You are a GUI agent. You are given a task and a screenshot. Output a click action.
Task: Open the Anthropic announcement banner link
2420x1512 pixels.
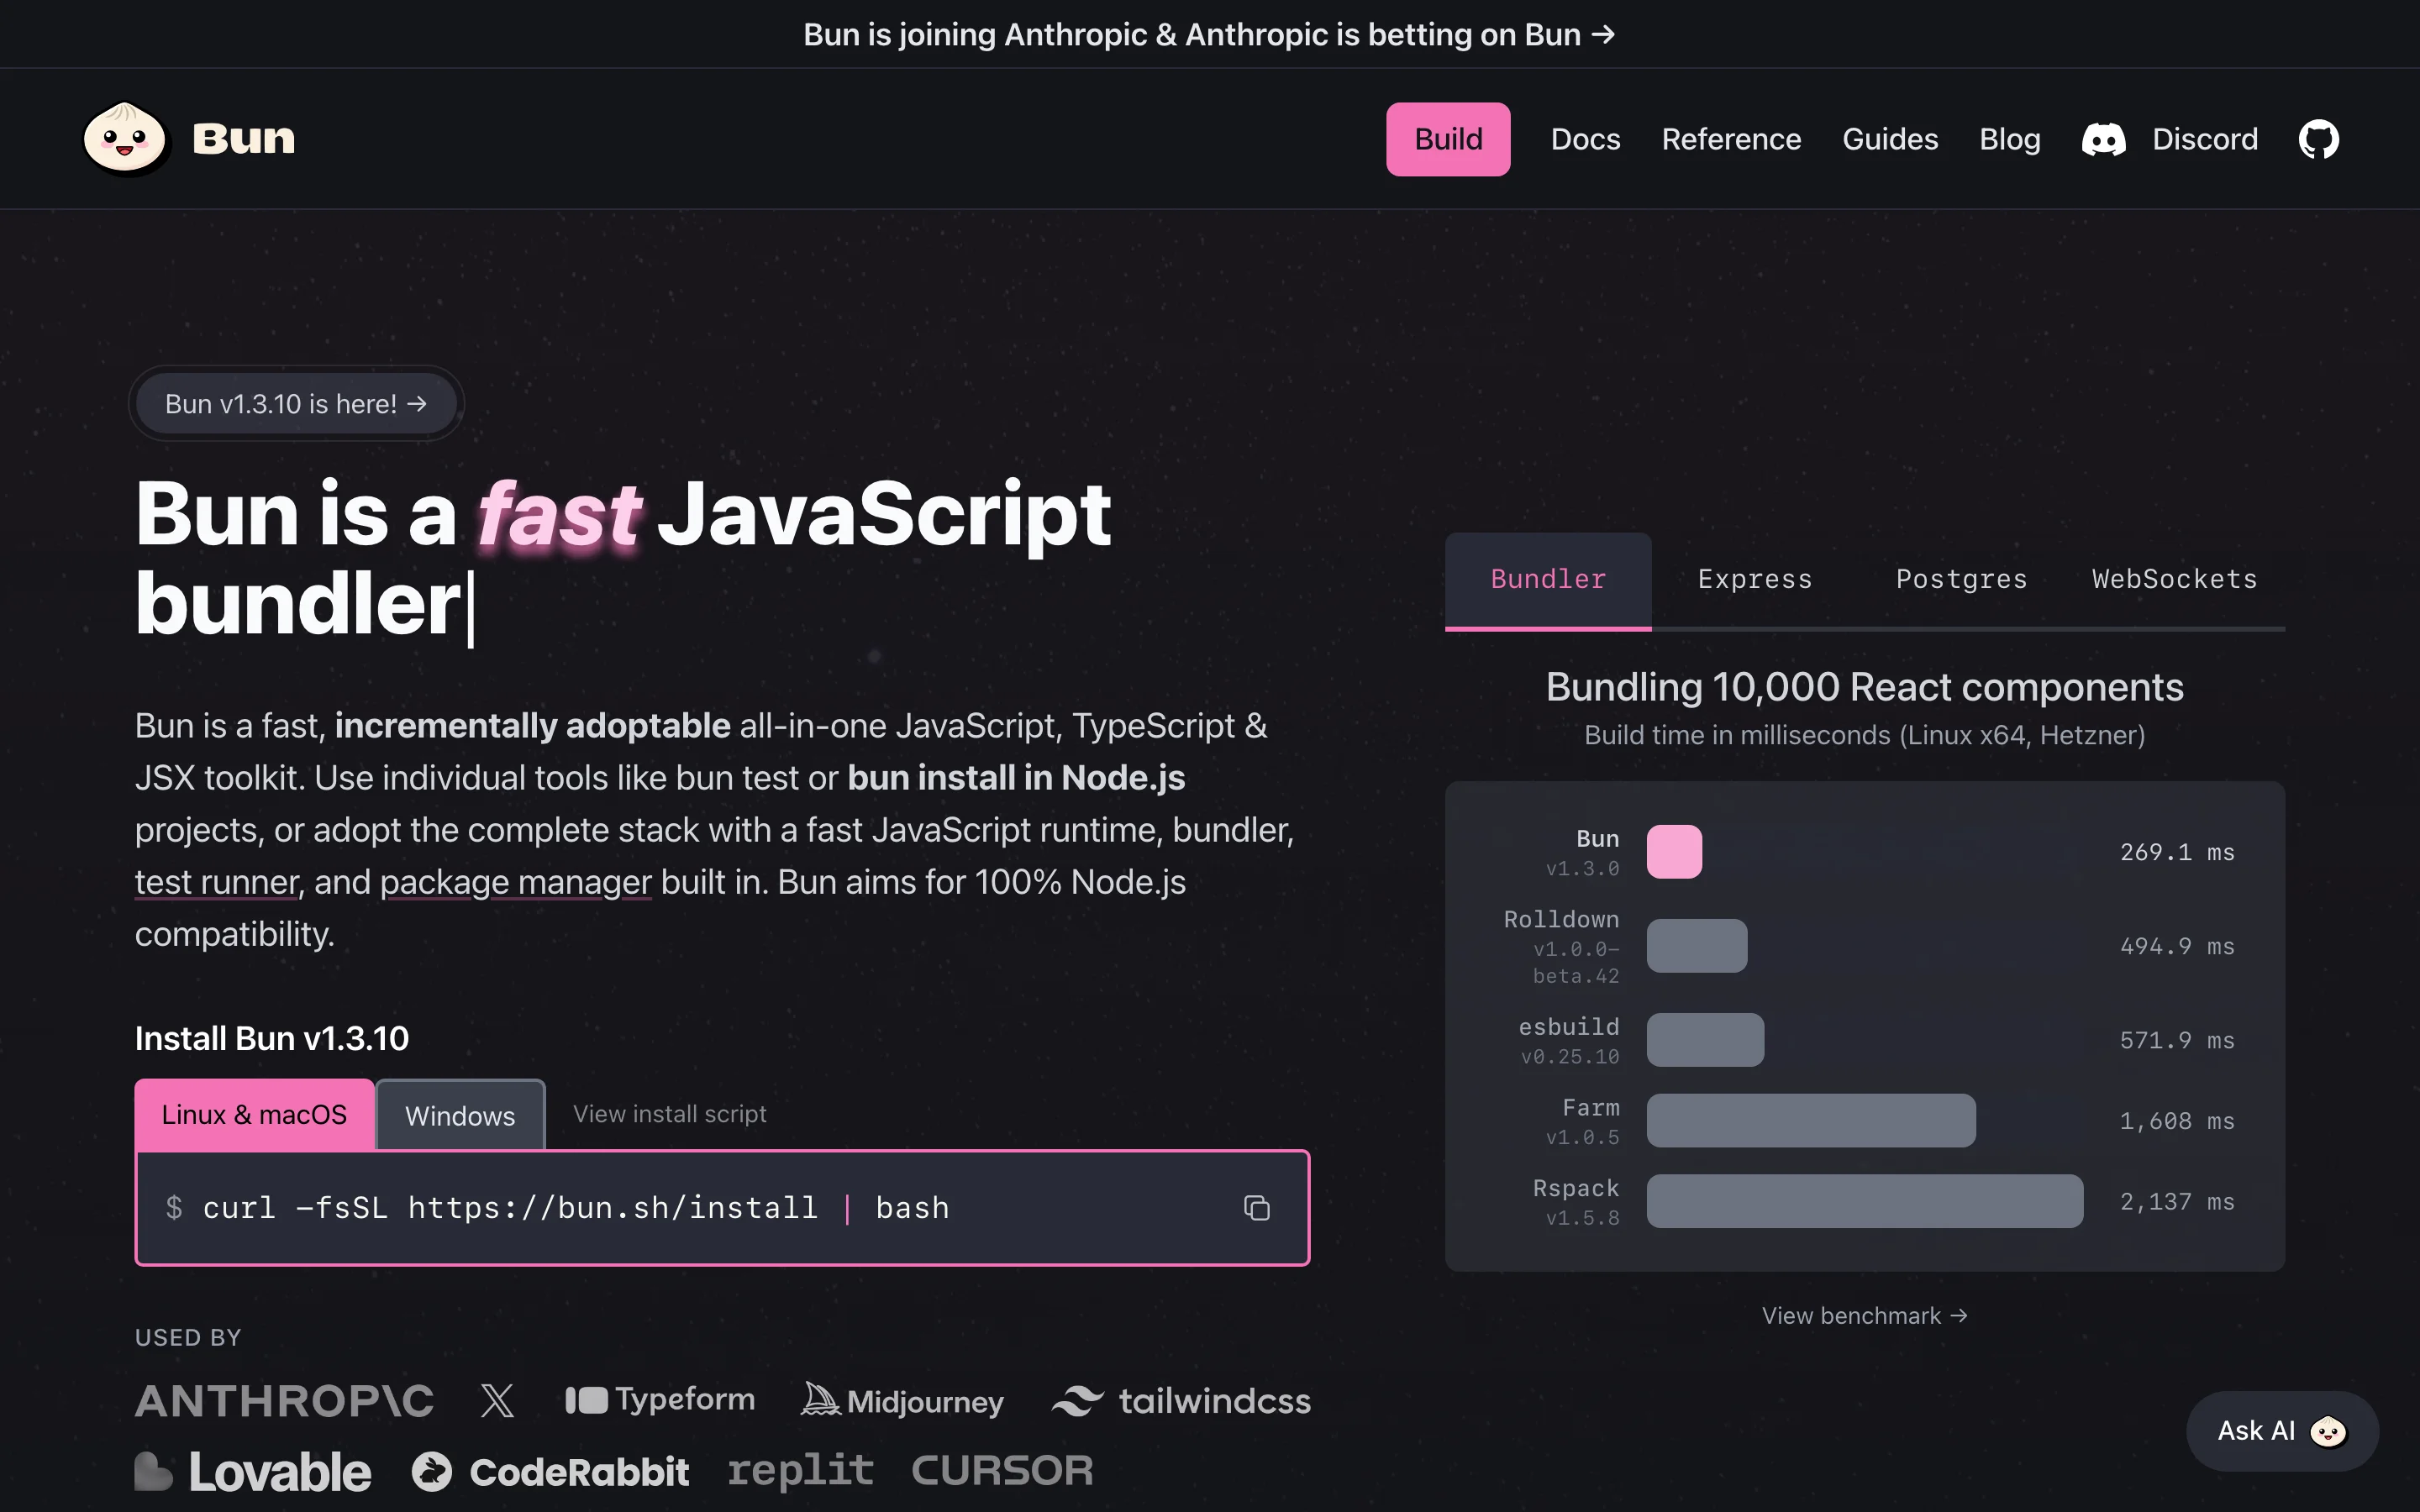coord(1209,34)
